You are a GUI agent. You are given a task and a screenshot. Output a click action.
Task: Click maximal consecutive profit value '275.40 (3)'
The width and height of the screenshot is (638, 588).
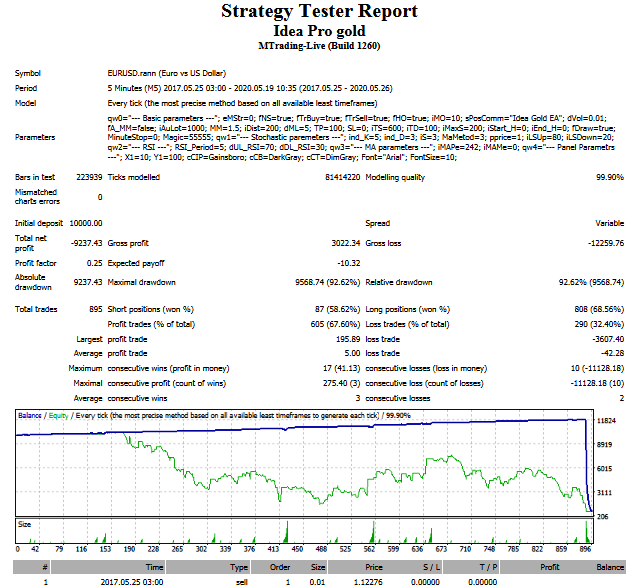tap(342, 383)
